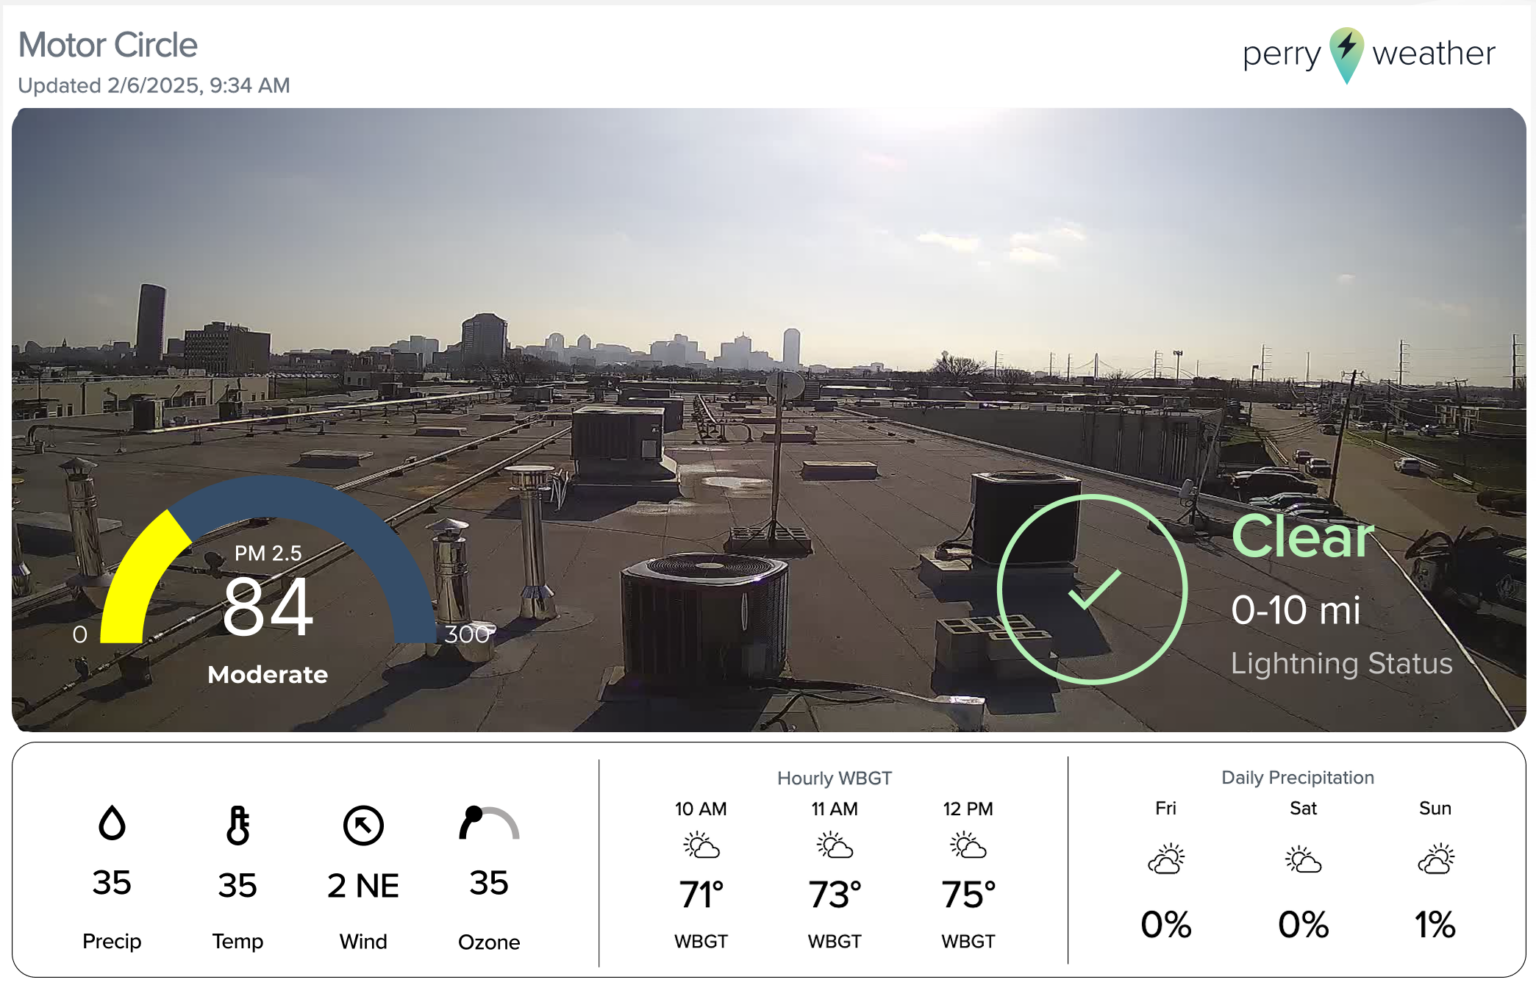Toggle the Saturday sun-and-cloud icon
Screen dimensions: 1536x988
pyautogui.click(x=1301, y=856)
